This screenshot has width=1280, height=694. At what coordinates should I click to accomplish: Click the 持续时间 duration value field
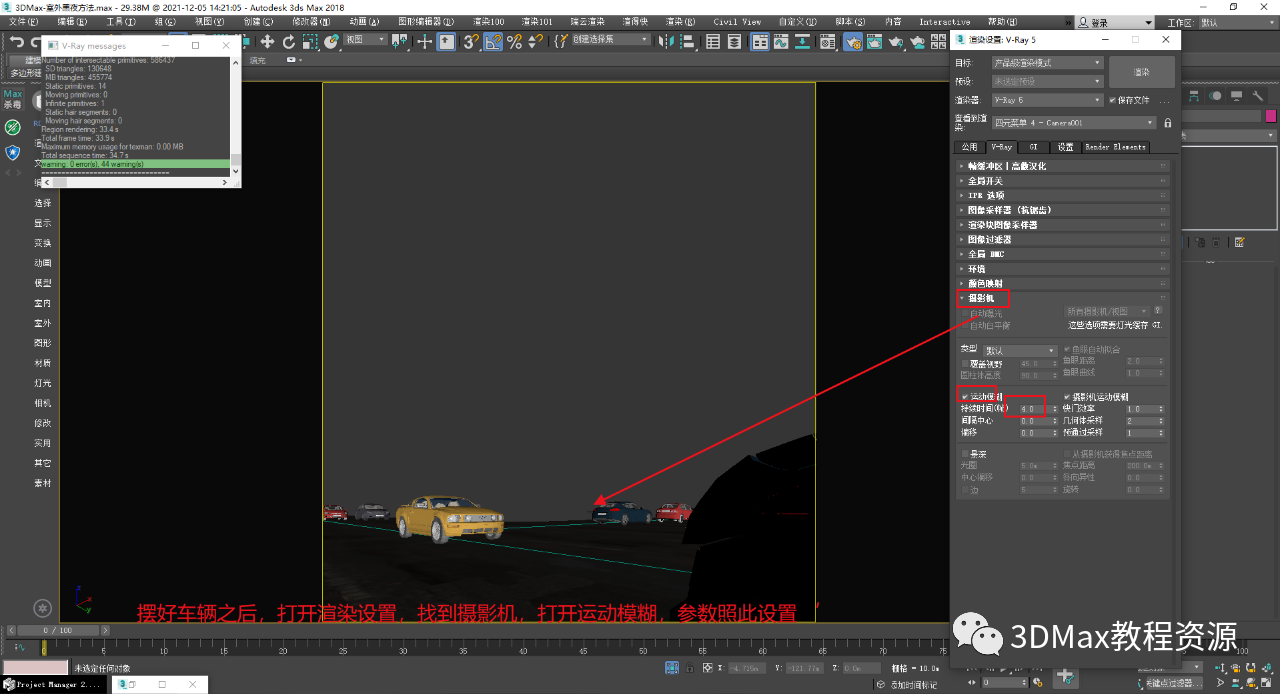coord(1029,409)
